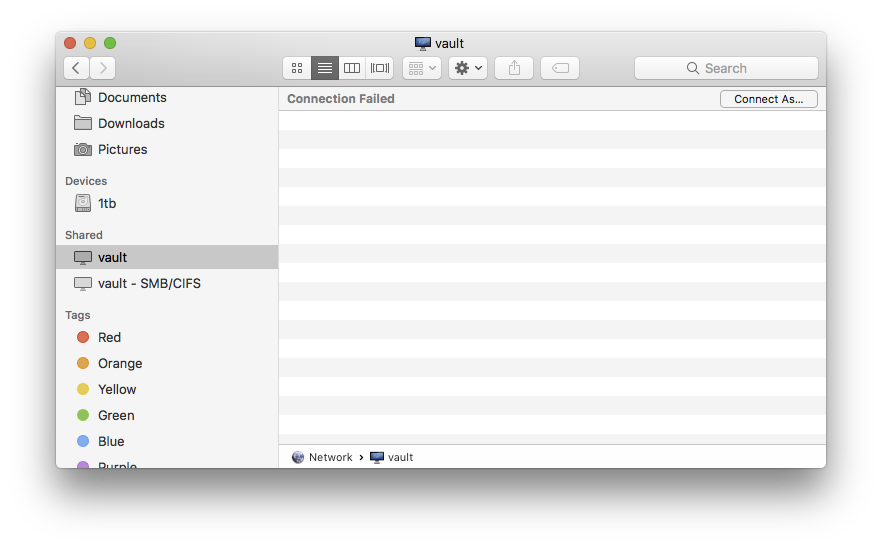Image resolution: width=882 pixels, height=548 pixels.
Task: Click the Connection Failed status text
Action: [341, 98]
